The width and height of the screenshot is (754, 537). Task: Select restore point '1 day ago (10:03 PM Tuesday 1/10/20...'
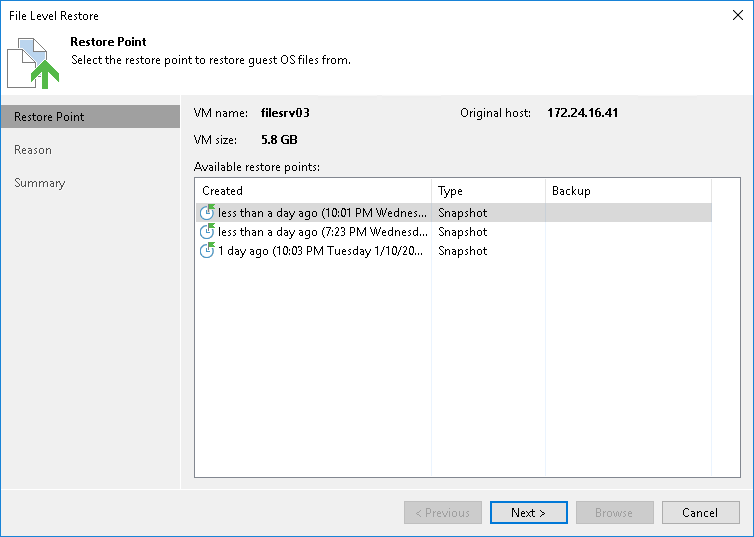453,251
